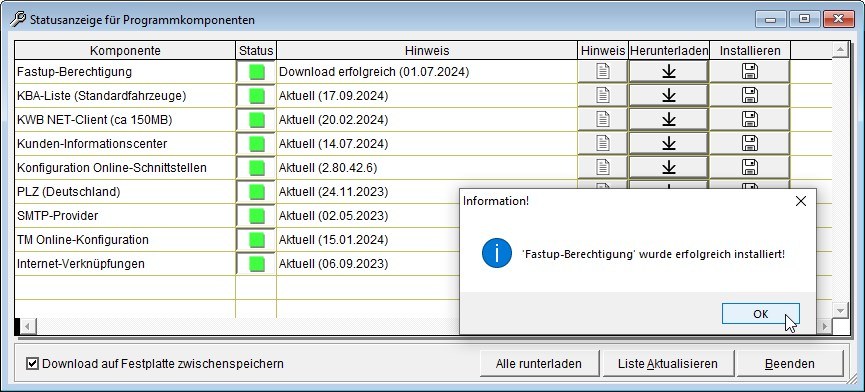Download the Fastup-Berechtigung component
This screenshot has width=865, height=392.
tap(669, 71)
